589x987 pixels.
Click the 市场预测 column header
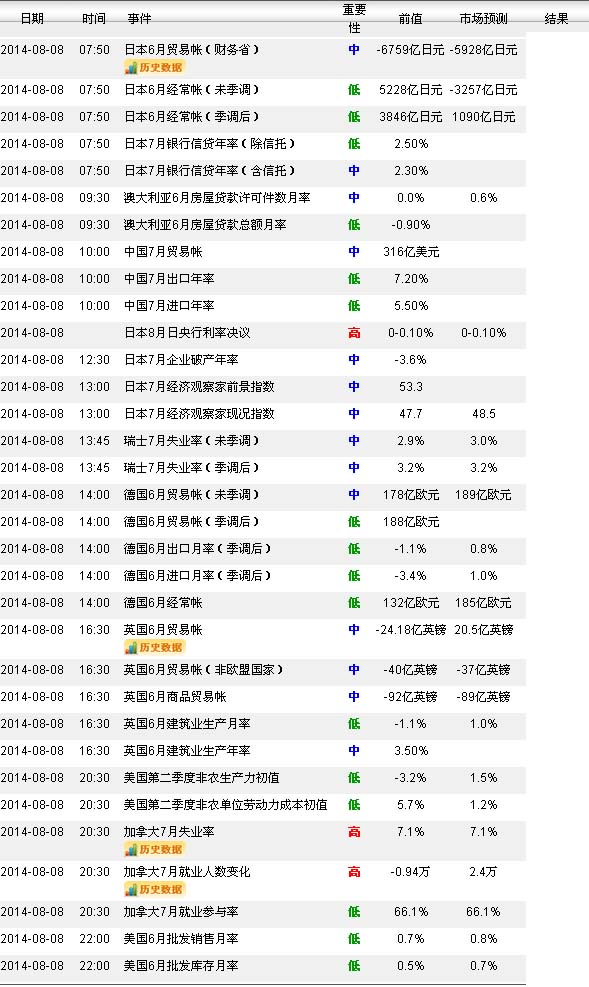click(x=483, y=18)
